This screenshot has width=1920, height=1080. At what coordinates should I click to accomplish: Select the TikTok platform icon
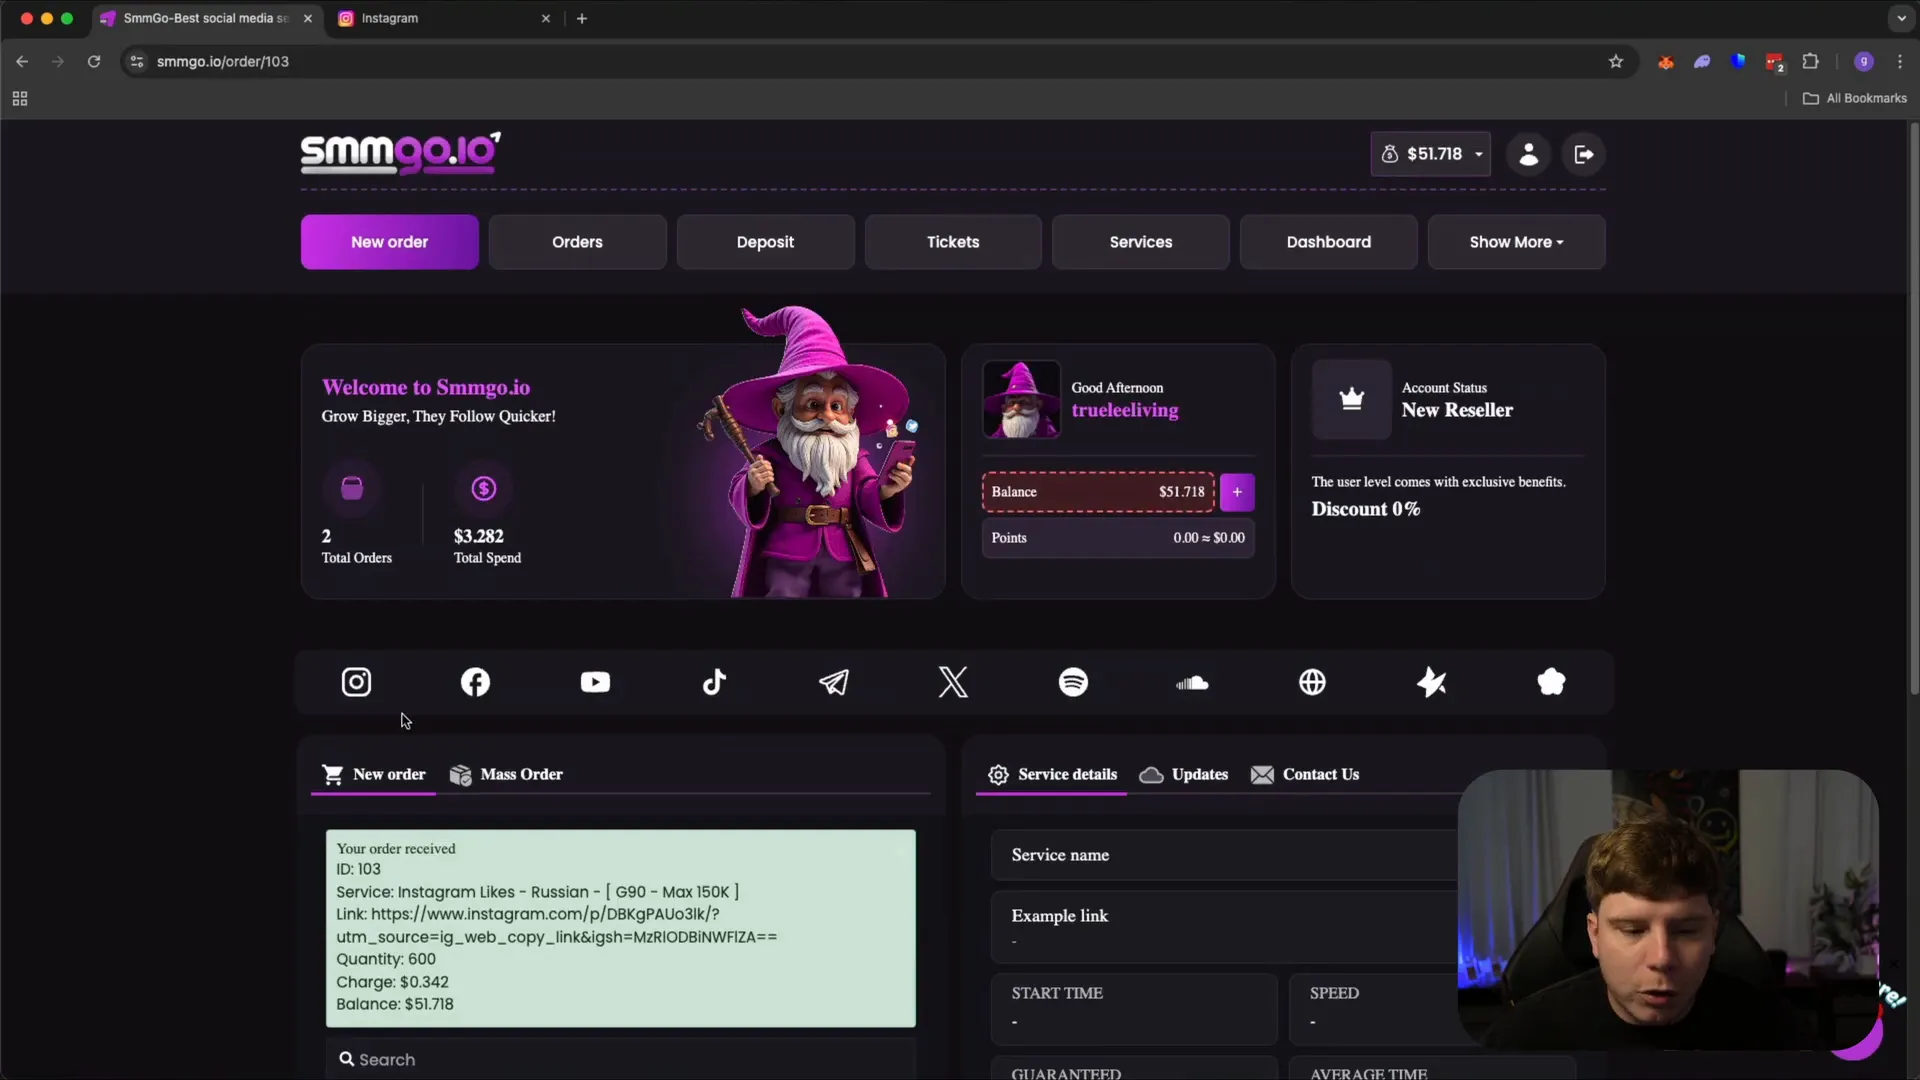tap(714, 682)
